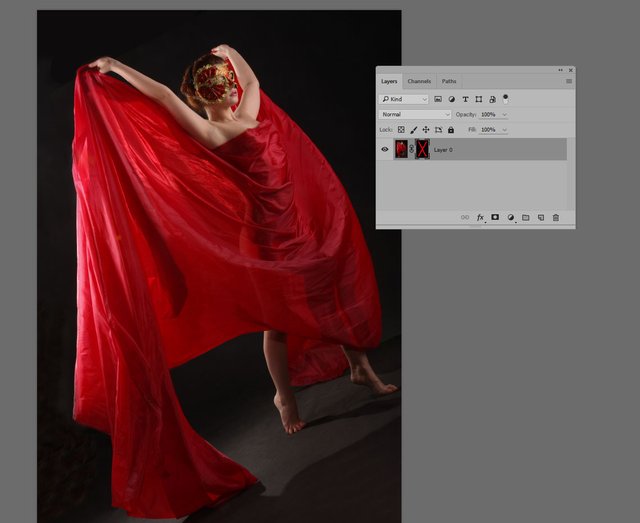The width and height of the screenshot is (640, 523).
Task: Create a new group folder
Action: coord(526,218)
